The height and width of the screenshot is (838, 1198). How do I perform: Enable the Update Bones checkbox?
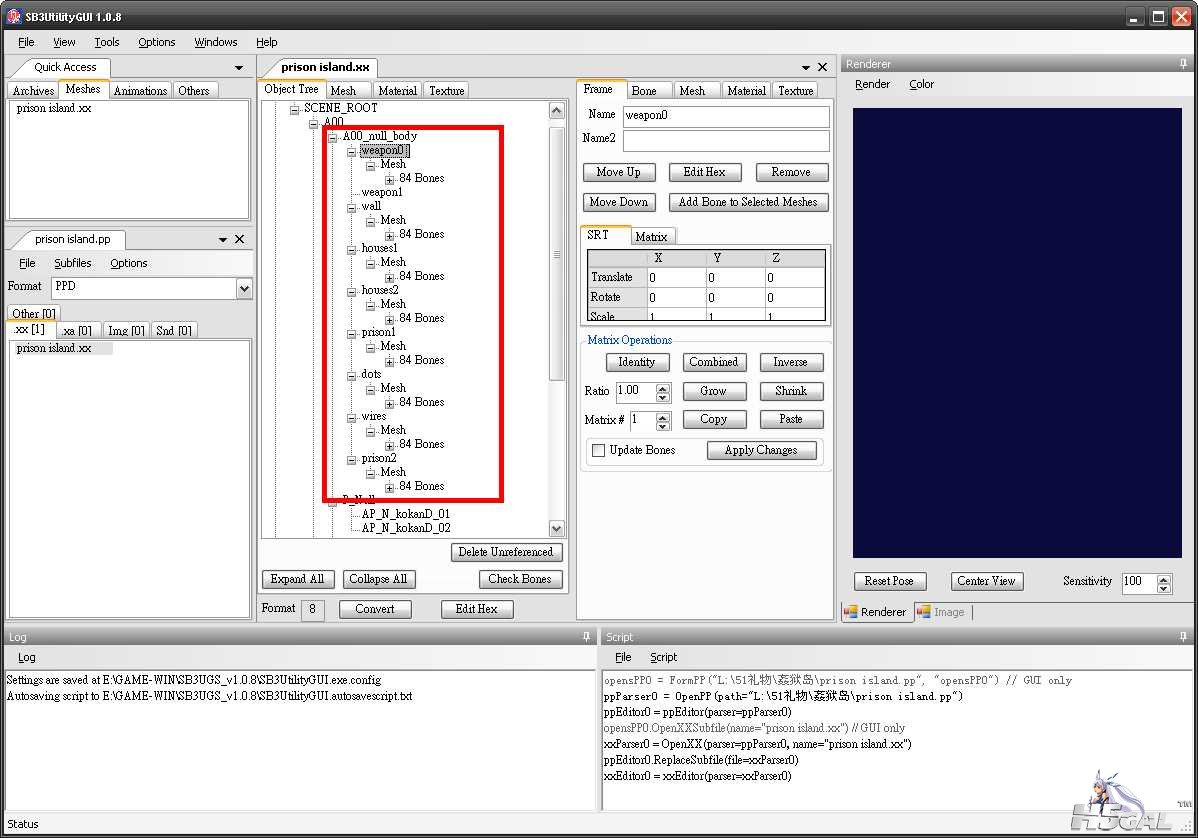coord(598,450)
